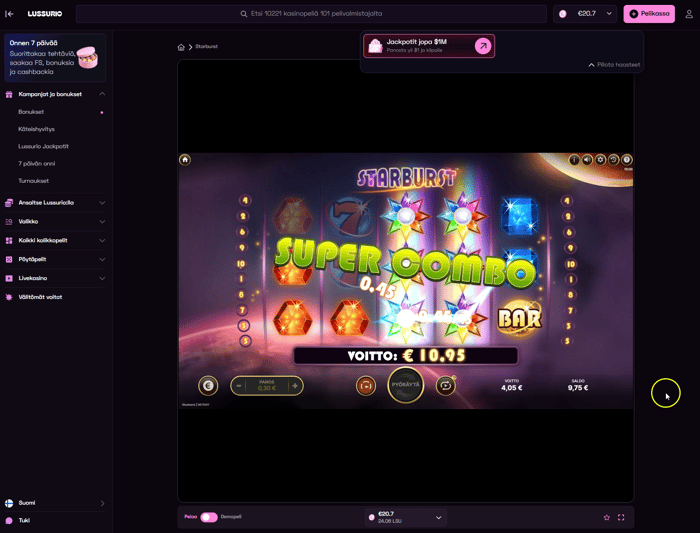Open Starburst game help question icon

click(627, 159)
